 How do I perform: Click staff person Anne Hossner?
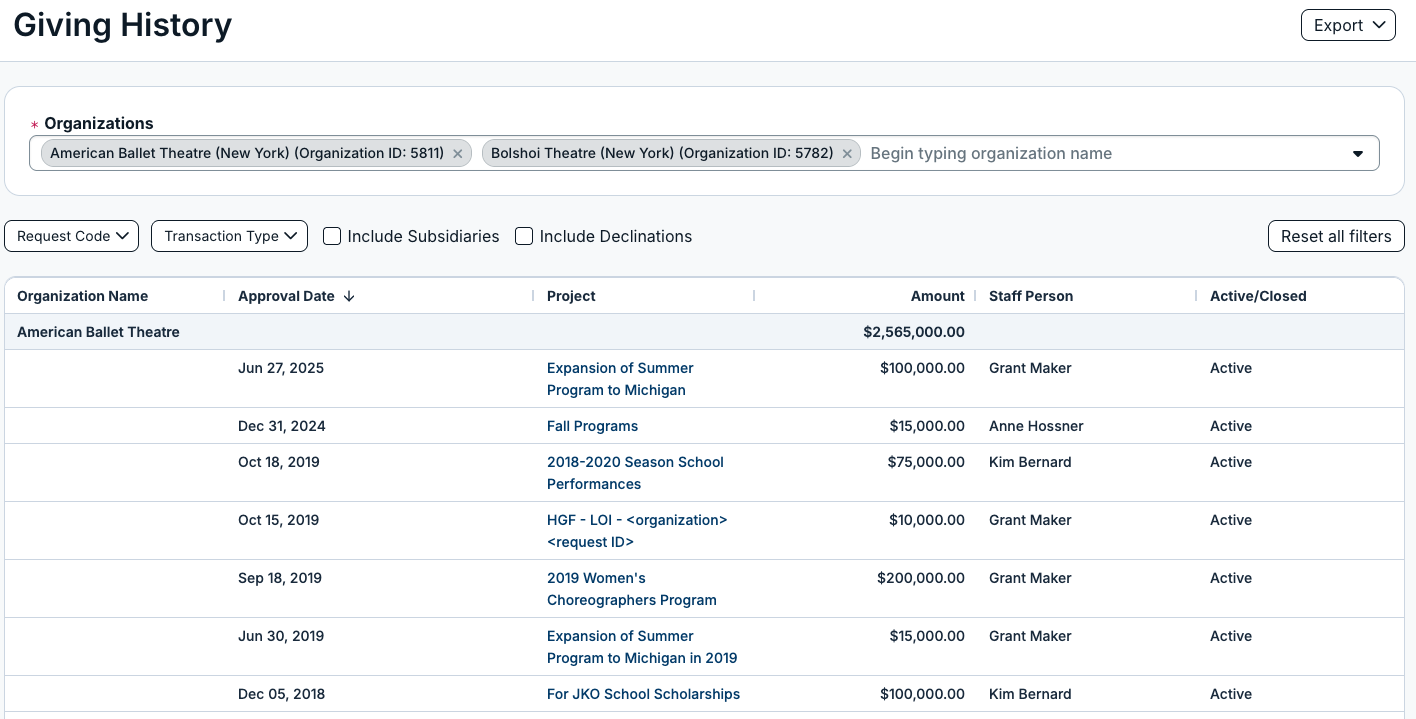(x=1036, y=426)
